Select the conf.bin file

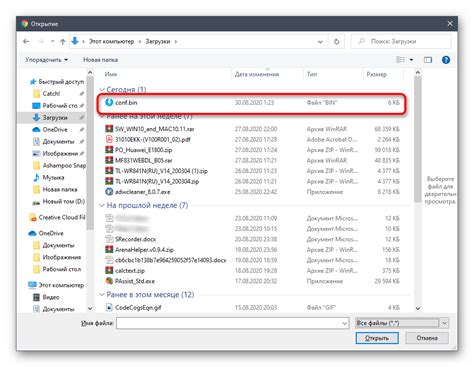coord(252,103)
